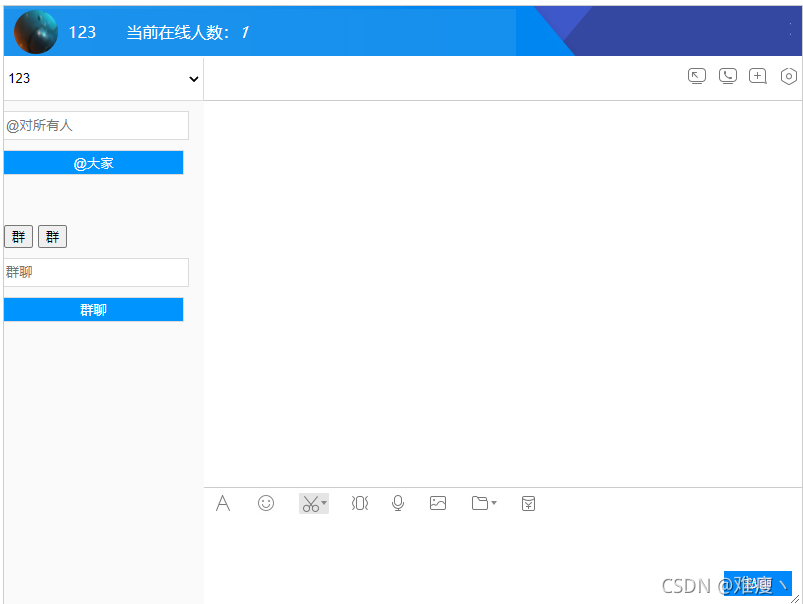Image resolution: width=803 pixels, height=604 pixels.
Task: Click the pop-out arrow icon
Action: [697, 75]
